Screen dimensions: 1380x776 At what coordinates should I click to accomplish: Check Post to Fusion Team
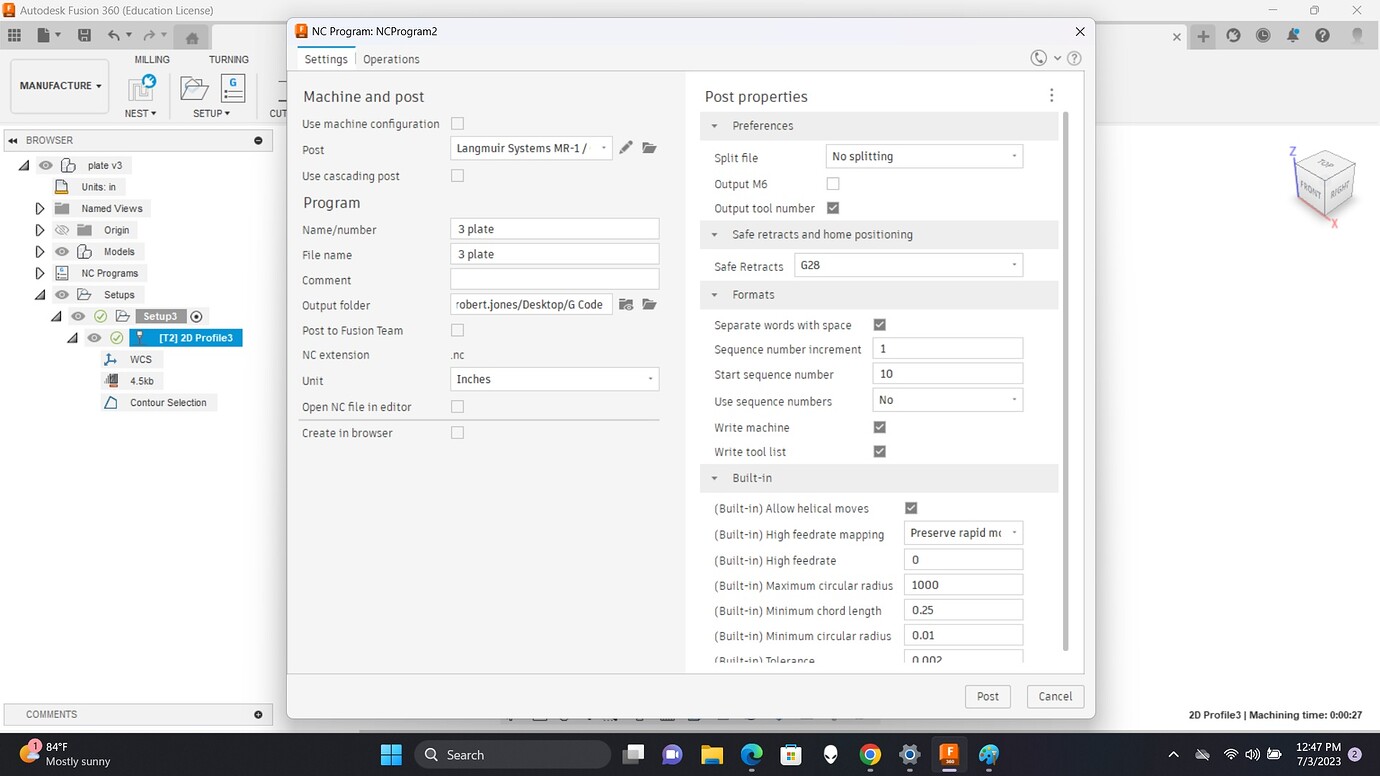(x=457, y=330)
